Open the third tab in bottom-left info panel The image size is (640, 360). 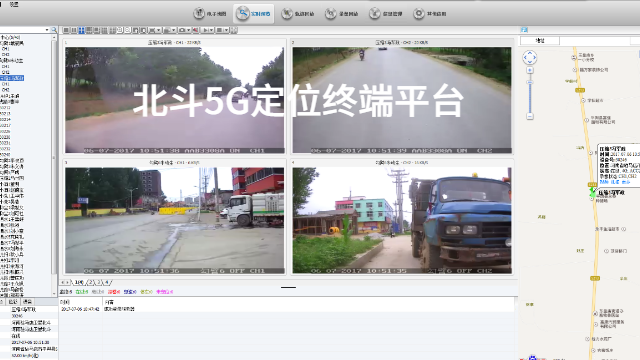(27, 302)
